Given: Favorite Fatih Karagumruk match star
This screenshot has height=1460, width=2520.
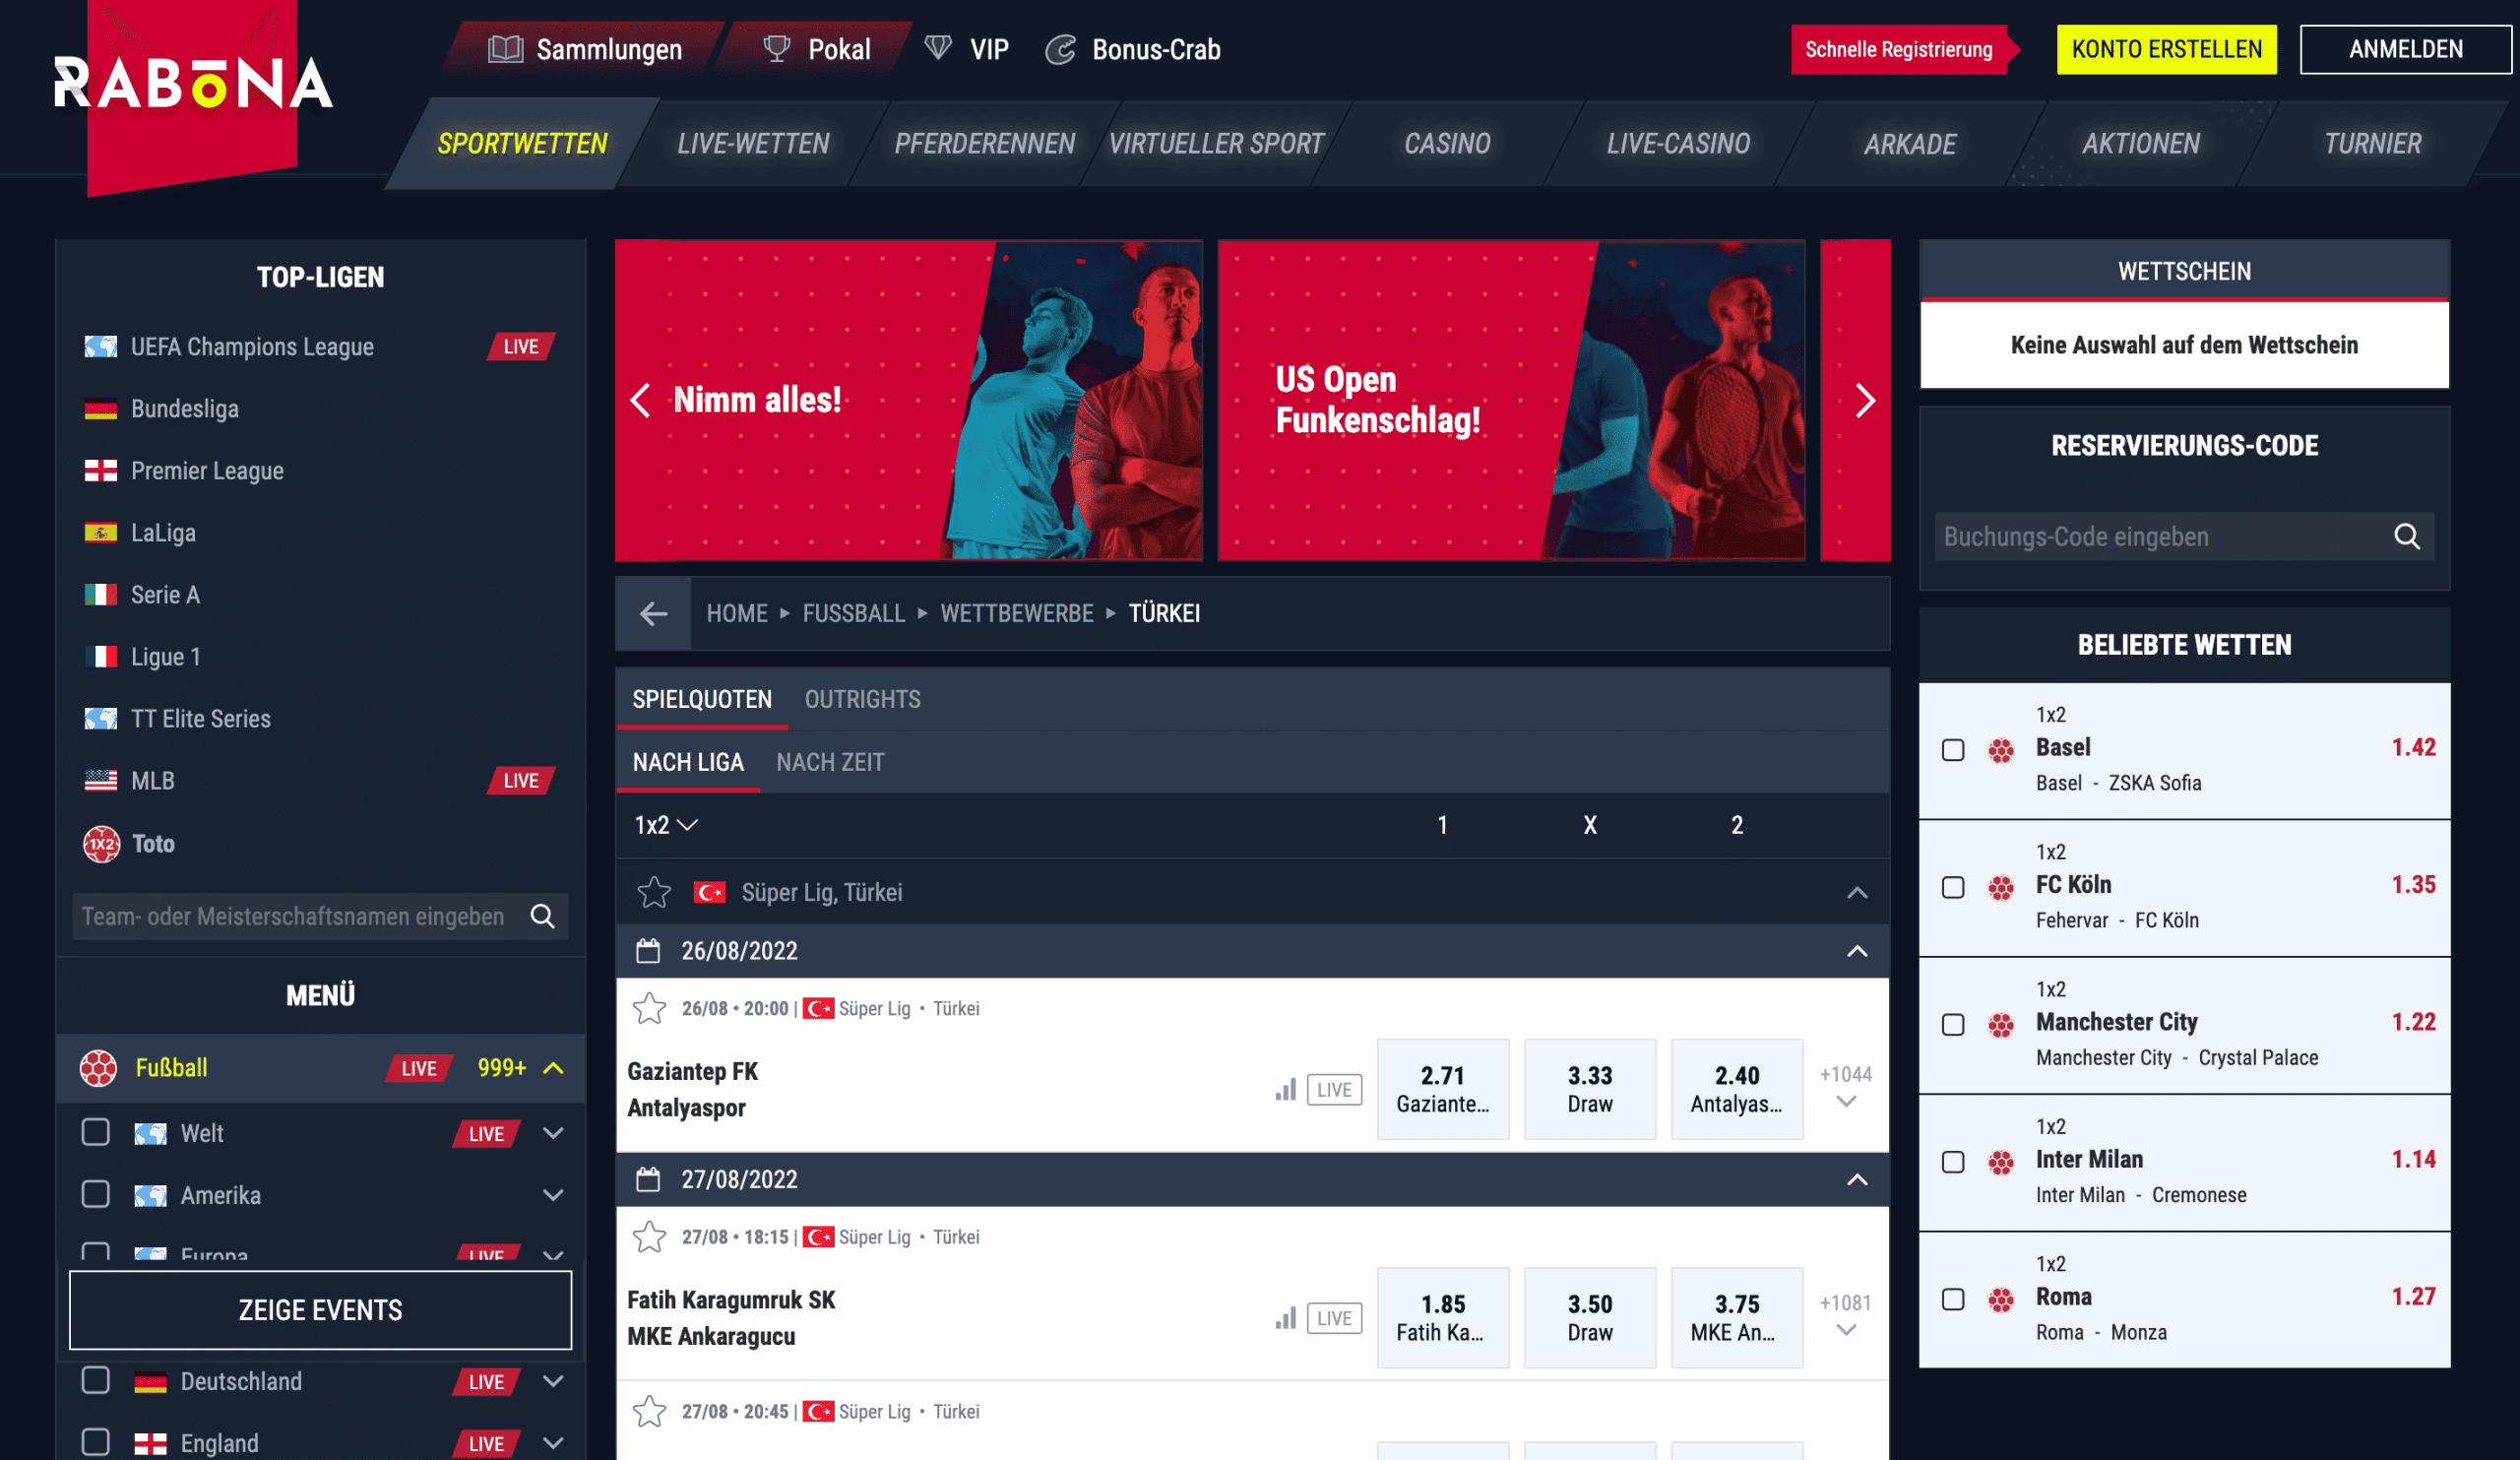Looking at the screenshot, I should 649,1237.
